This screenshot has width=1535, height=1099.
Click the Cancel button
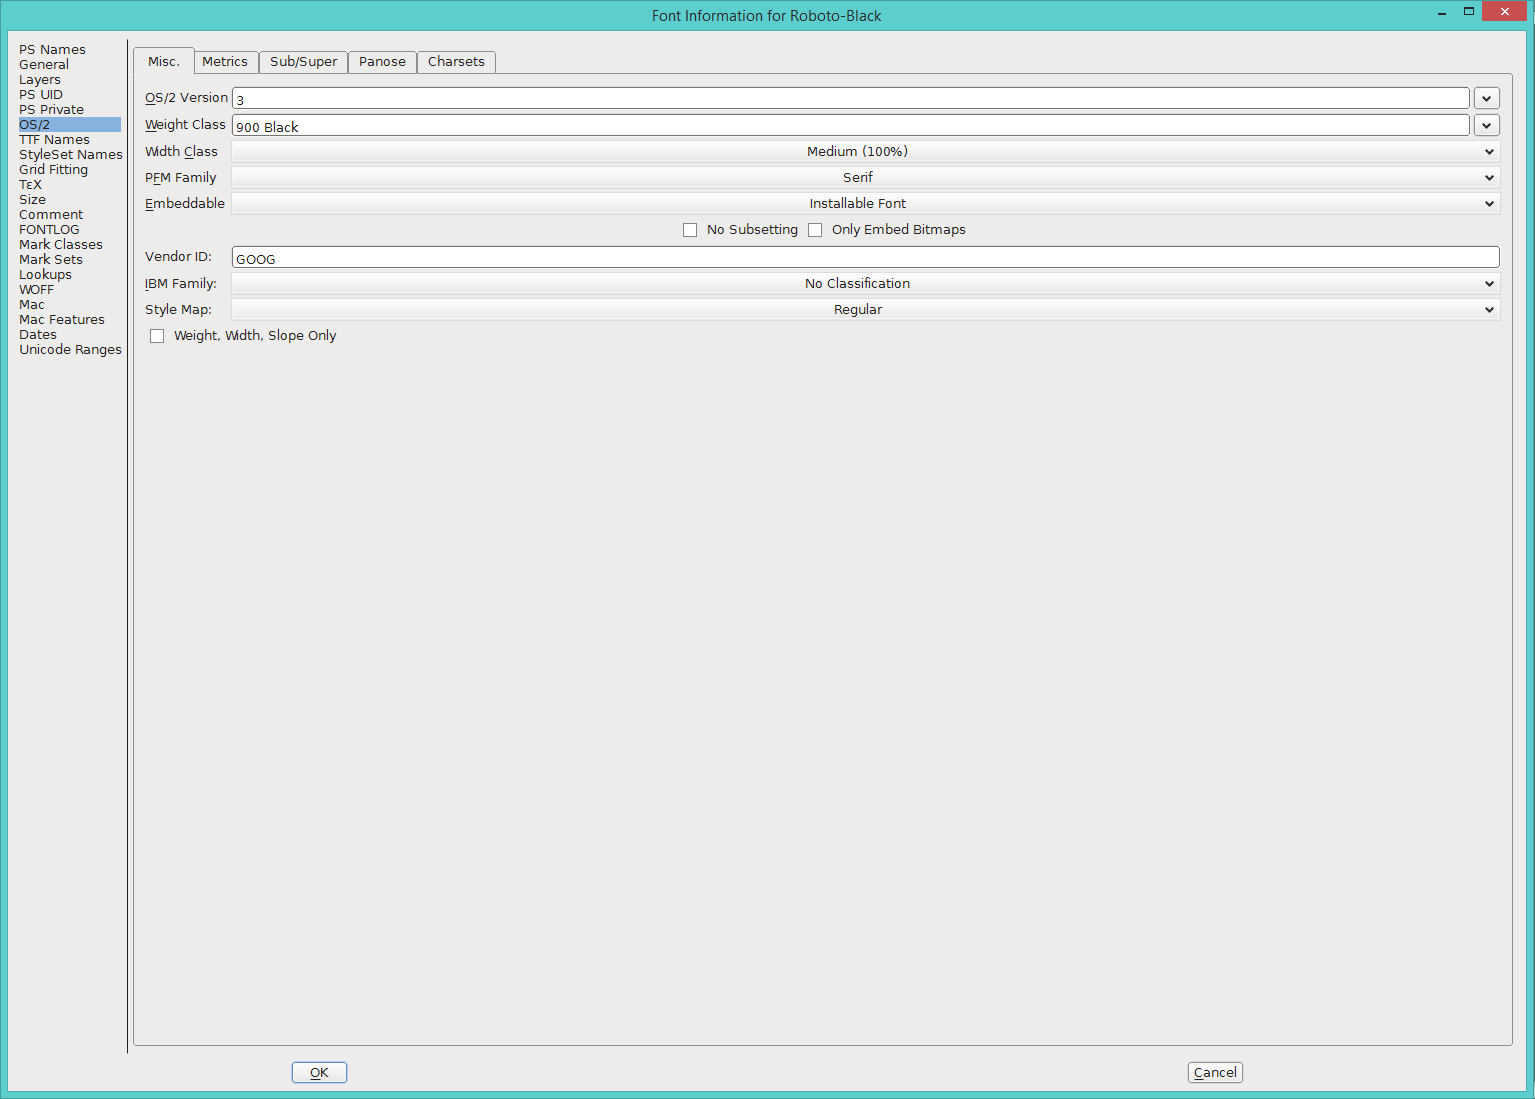[x=1215, y=1072]
